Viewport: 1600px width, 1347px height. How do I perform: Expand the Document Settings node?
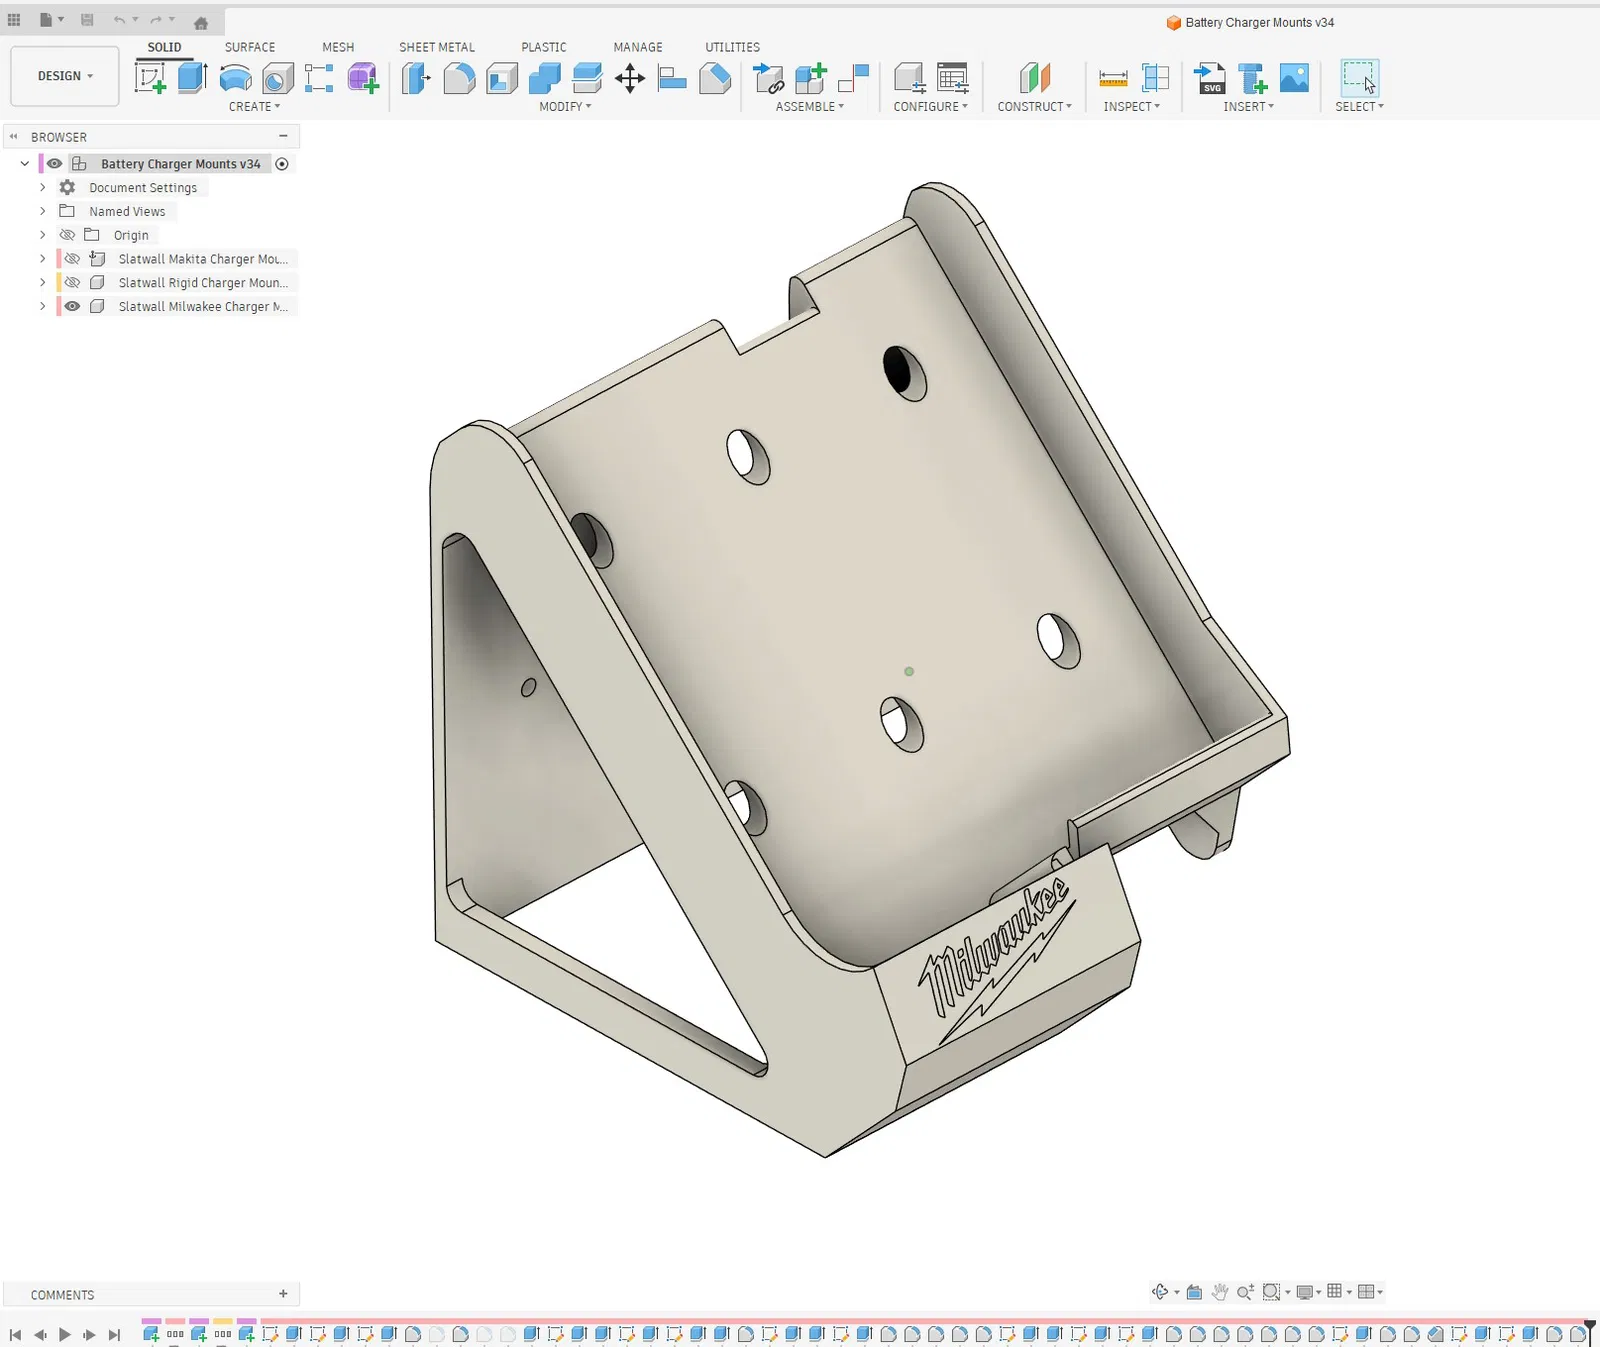pos(42,188)
